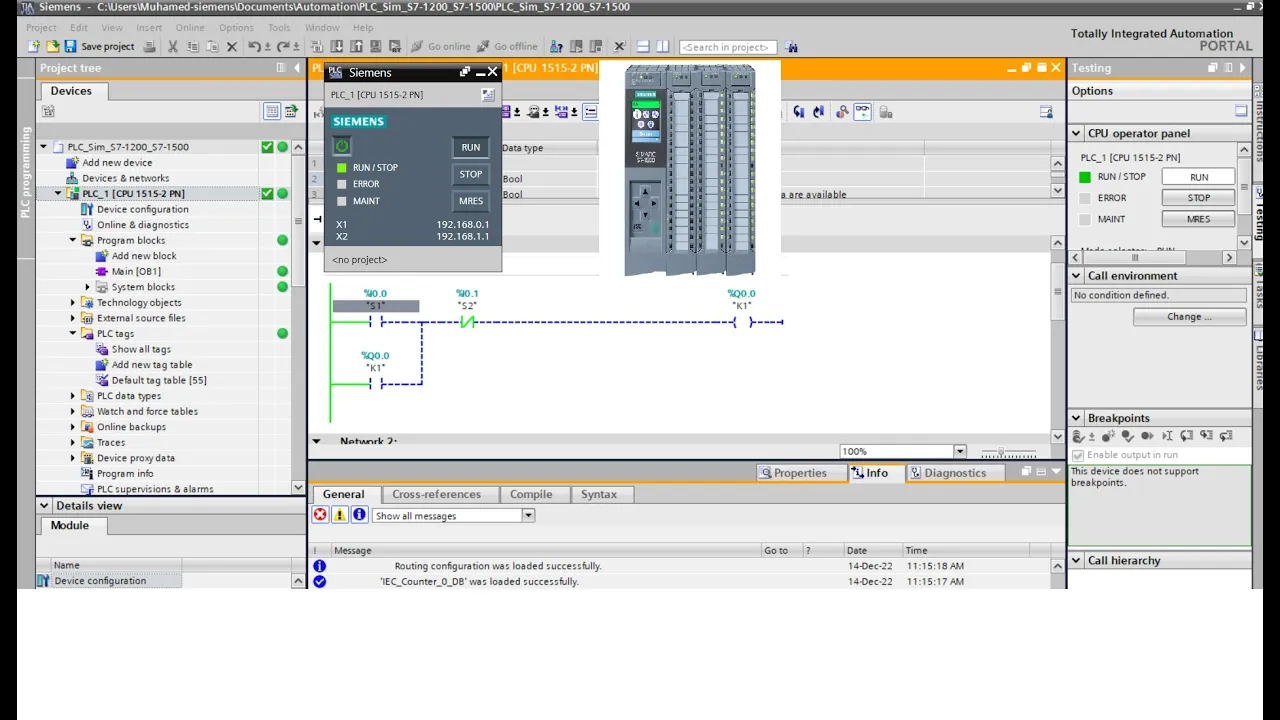Collapse the PLC tags folder
This screenshot has height=720, width=1280.
[73, 333]
